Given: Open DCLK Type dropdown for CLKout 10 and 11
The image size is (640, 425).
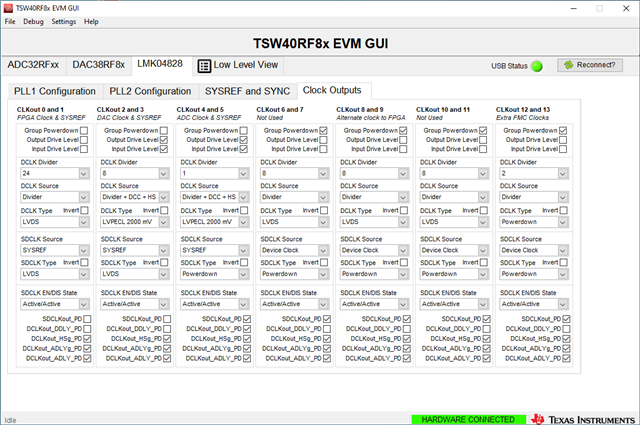Looking at the screenshot, I should point(454,222).
